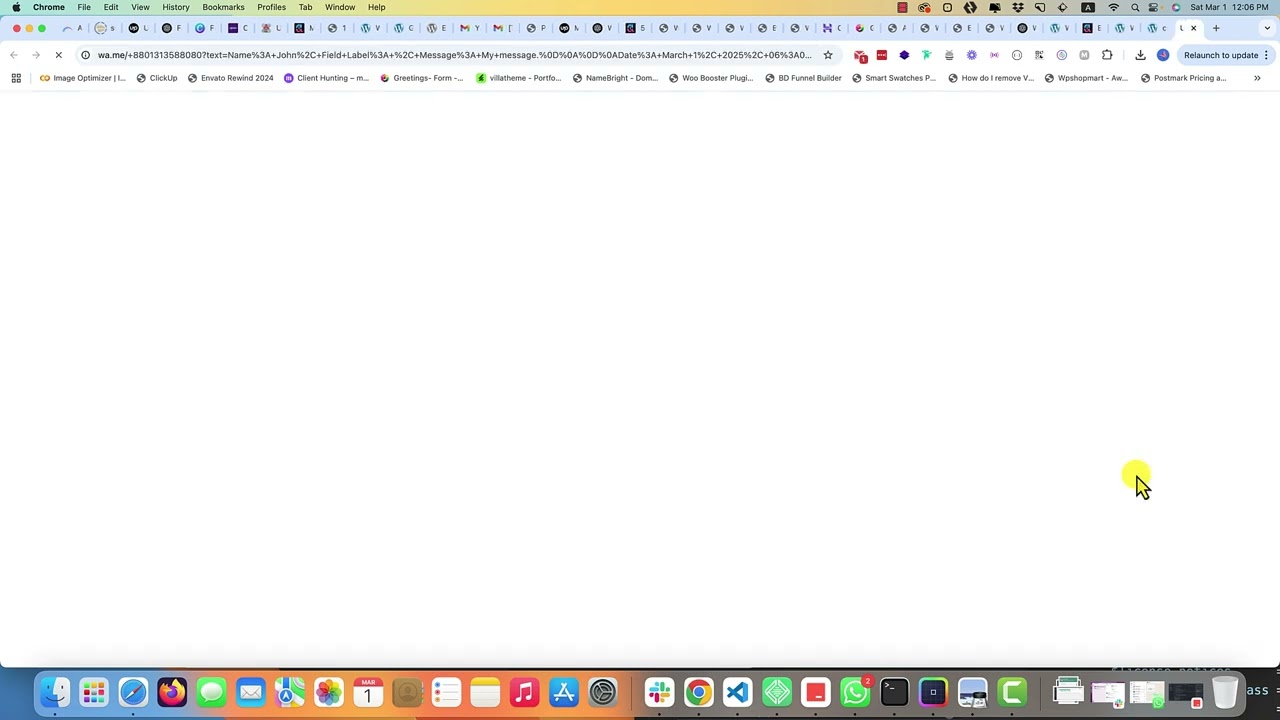
Task: Open Visual Studio Code from the Dock
Action: pyautogui.click(x=737, y=692)
